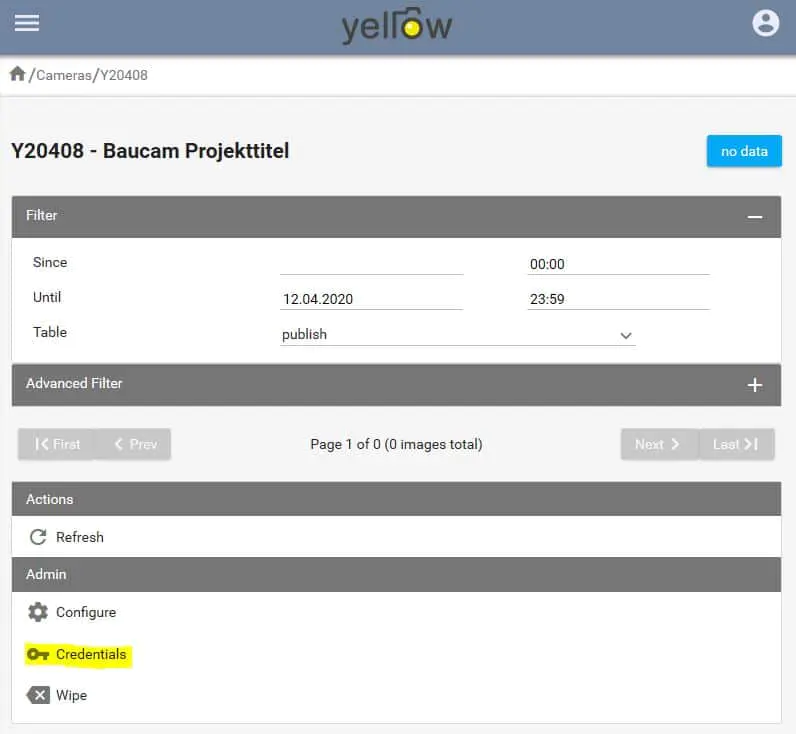The image size is (796, 734).
Task: Collapse the Filter panel with minus
Action: click(755, 216)
